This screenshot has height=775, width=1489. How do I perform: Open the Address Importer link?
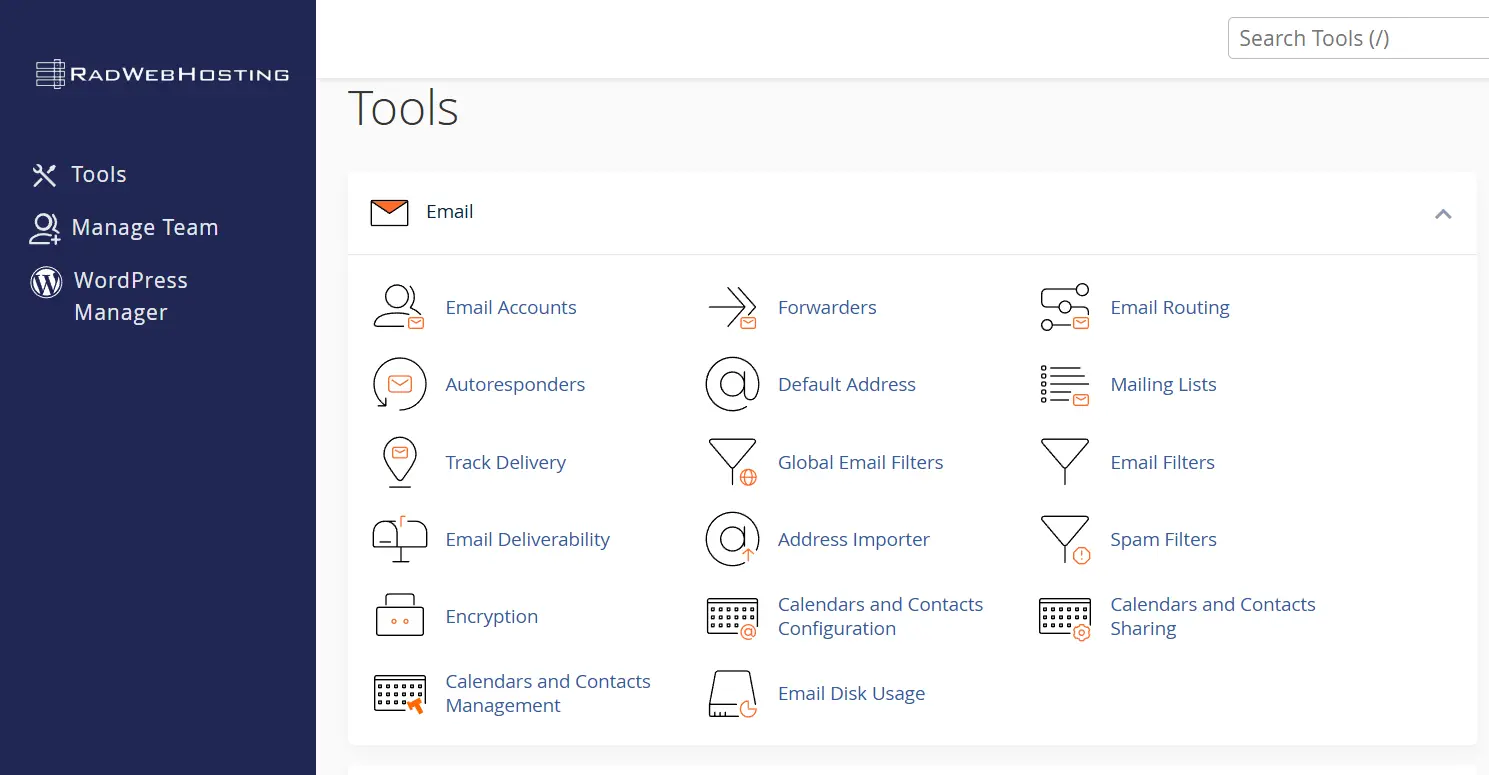click(853, 539)
